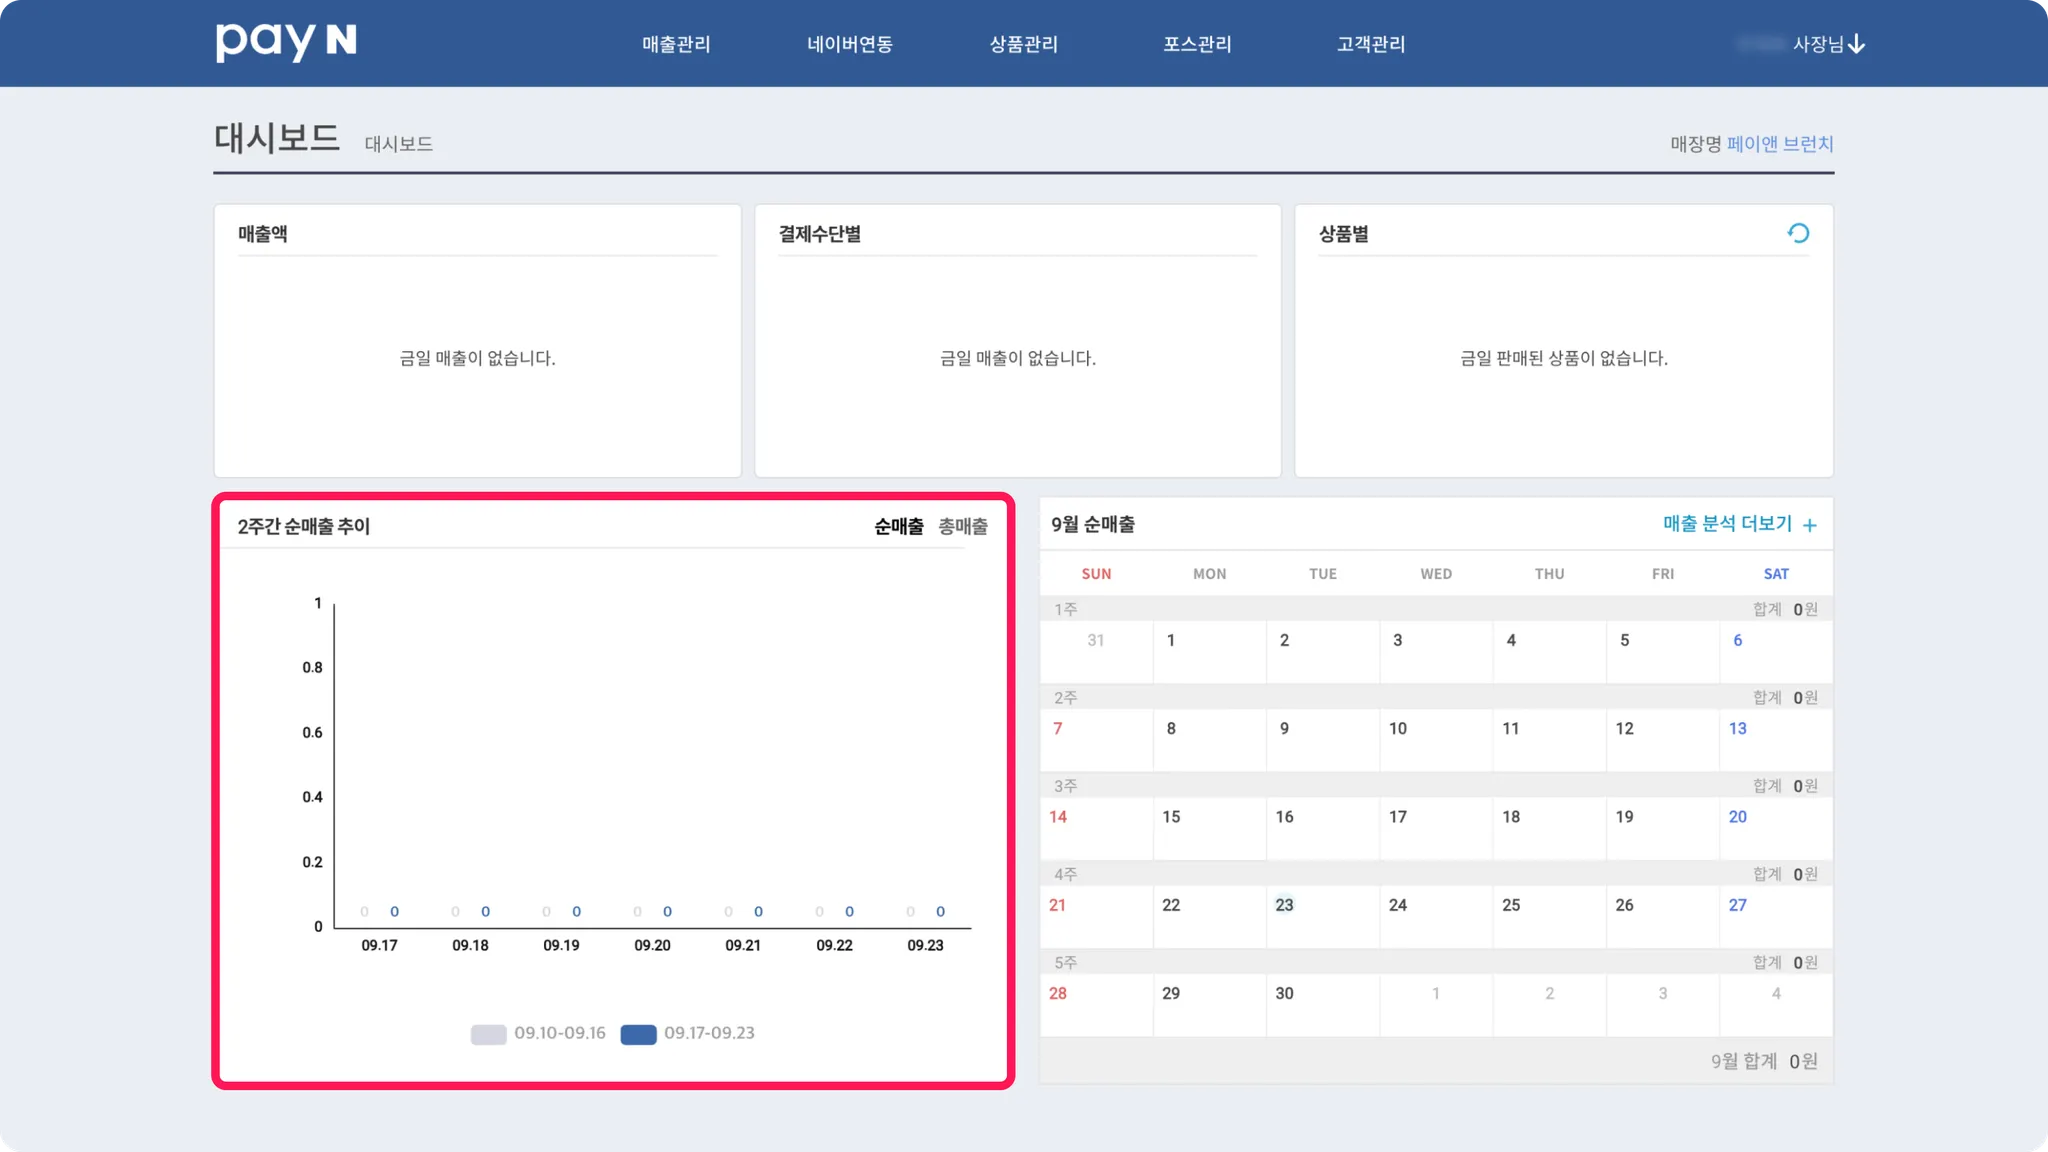Click the pay N logo

click(x=286, y=42)
